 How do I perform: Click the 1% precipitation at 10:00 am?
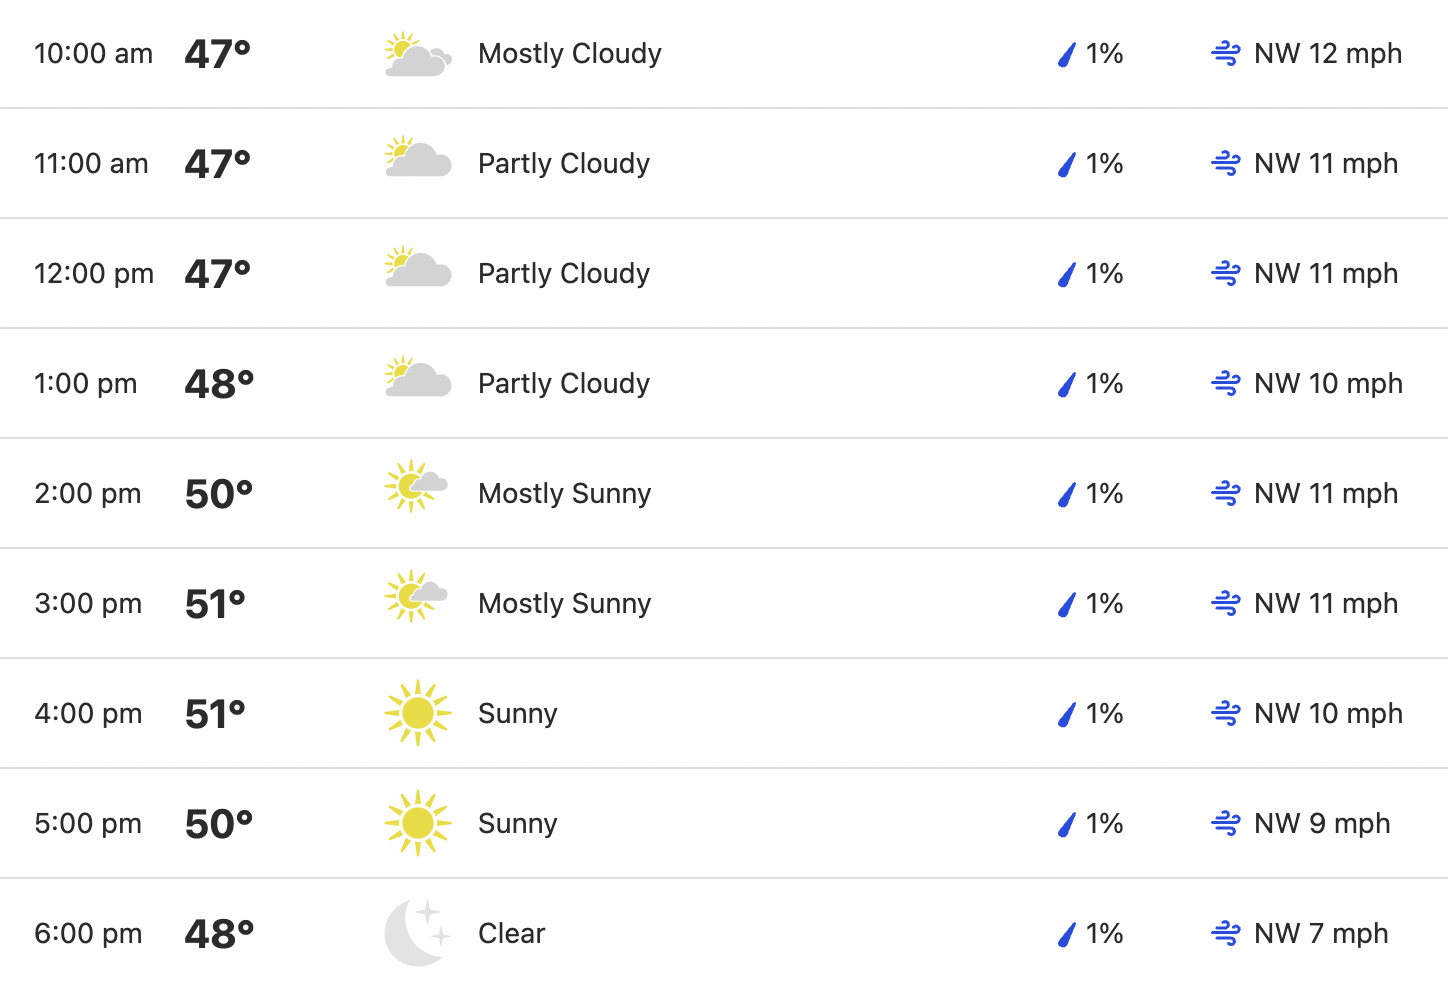pyautogui.click(x=1104, y=54)
